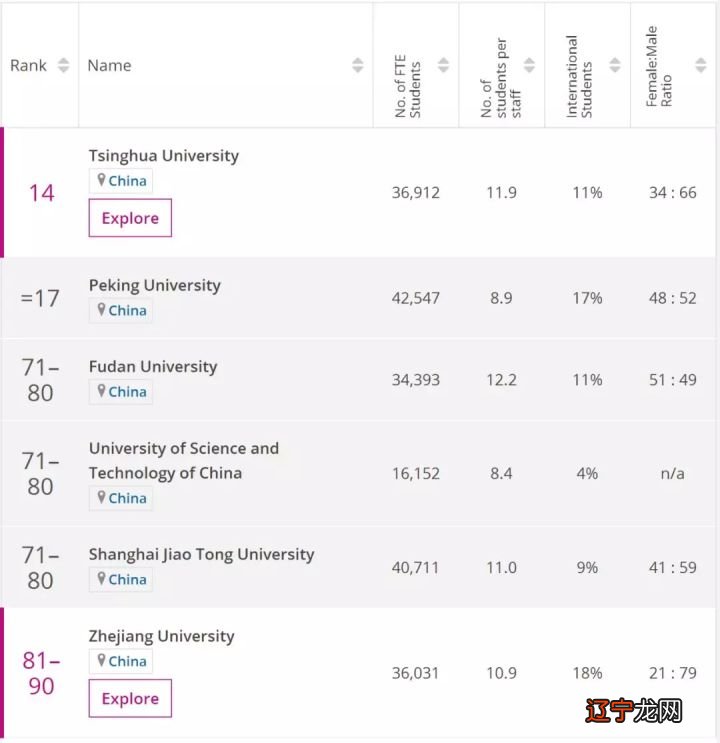The height and width of the screenshot is (743, 720).
Task: Open Tsinghua University name link
Action: tap(164, 156)
